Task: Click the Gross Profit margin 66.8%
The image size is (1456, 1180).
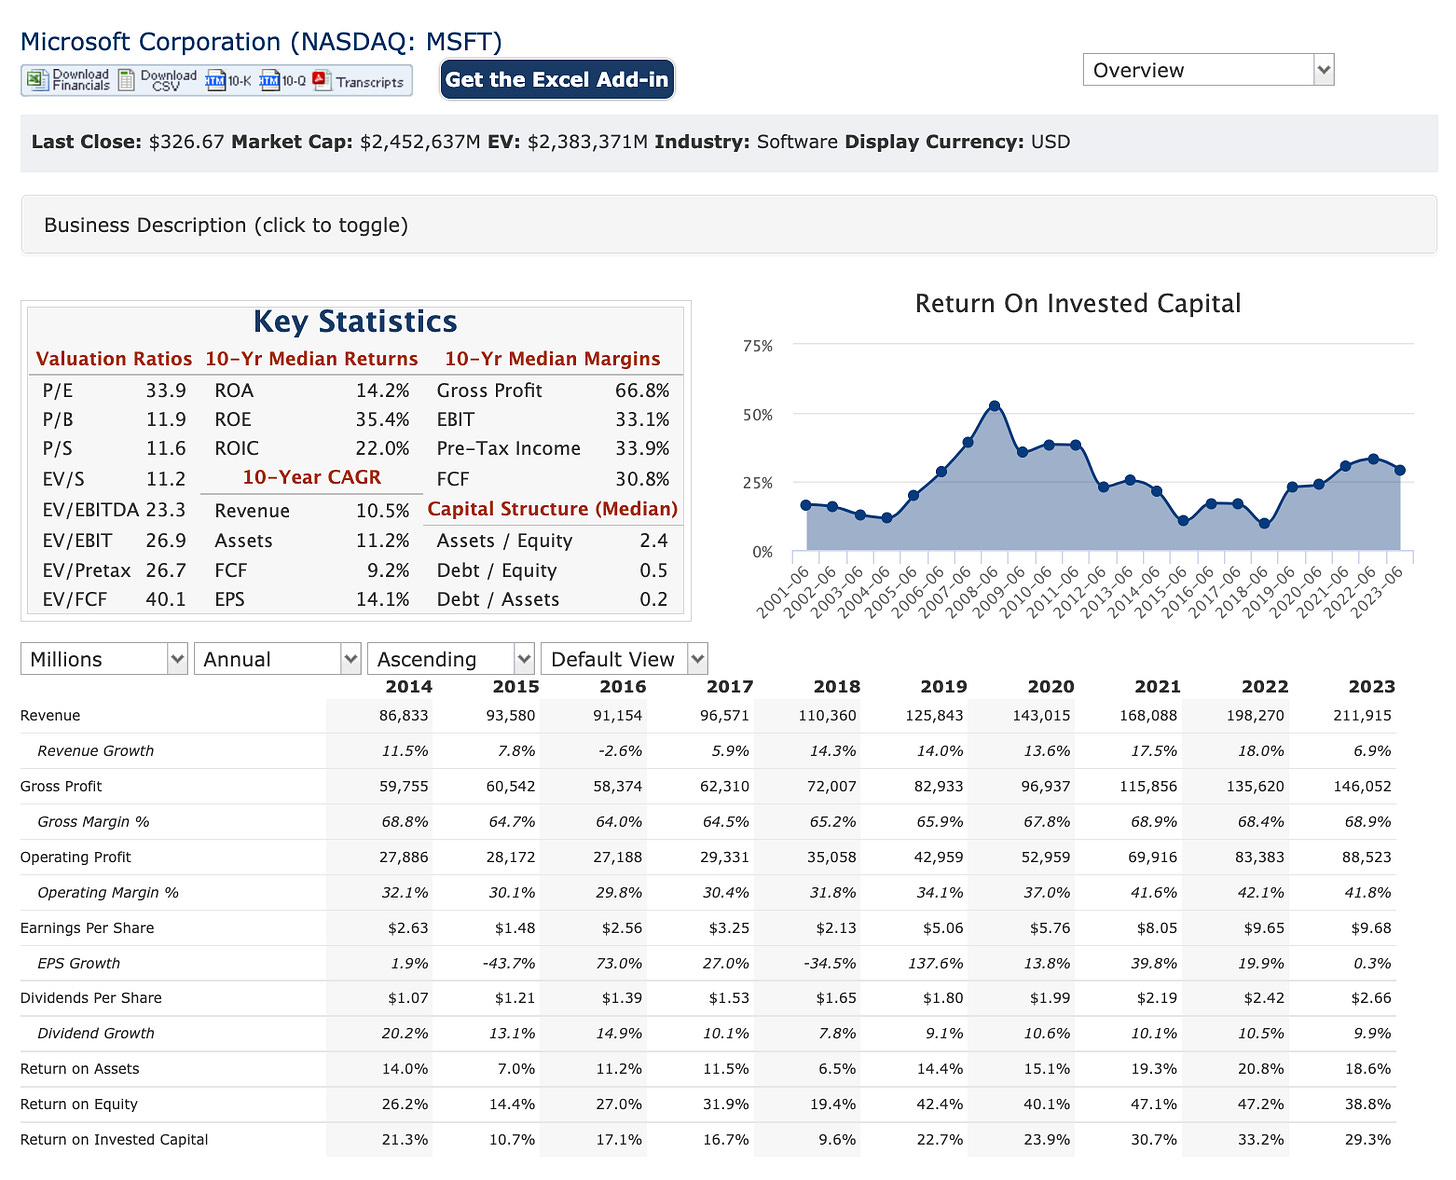Action: coord(642,391)
